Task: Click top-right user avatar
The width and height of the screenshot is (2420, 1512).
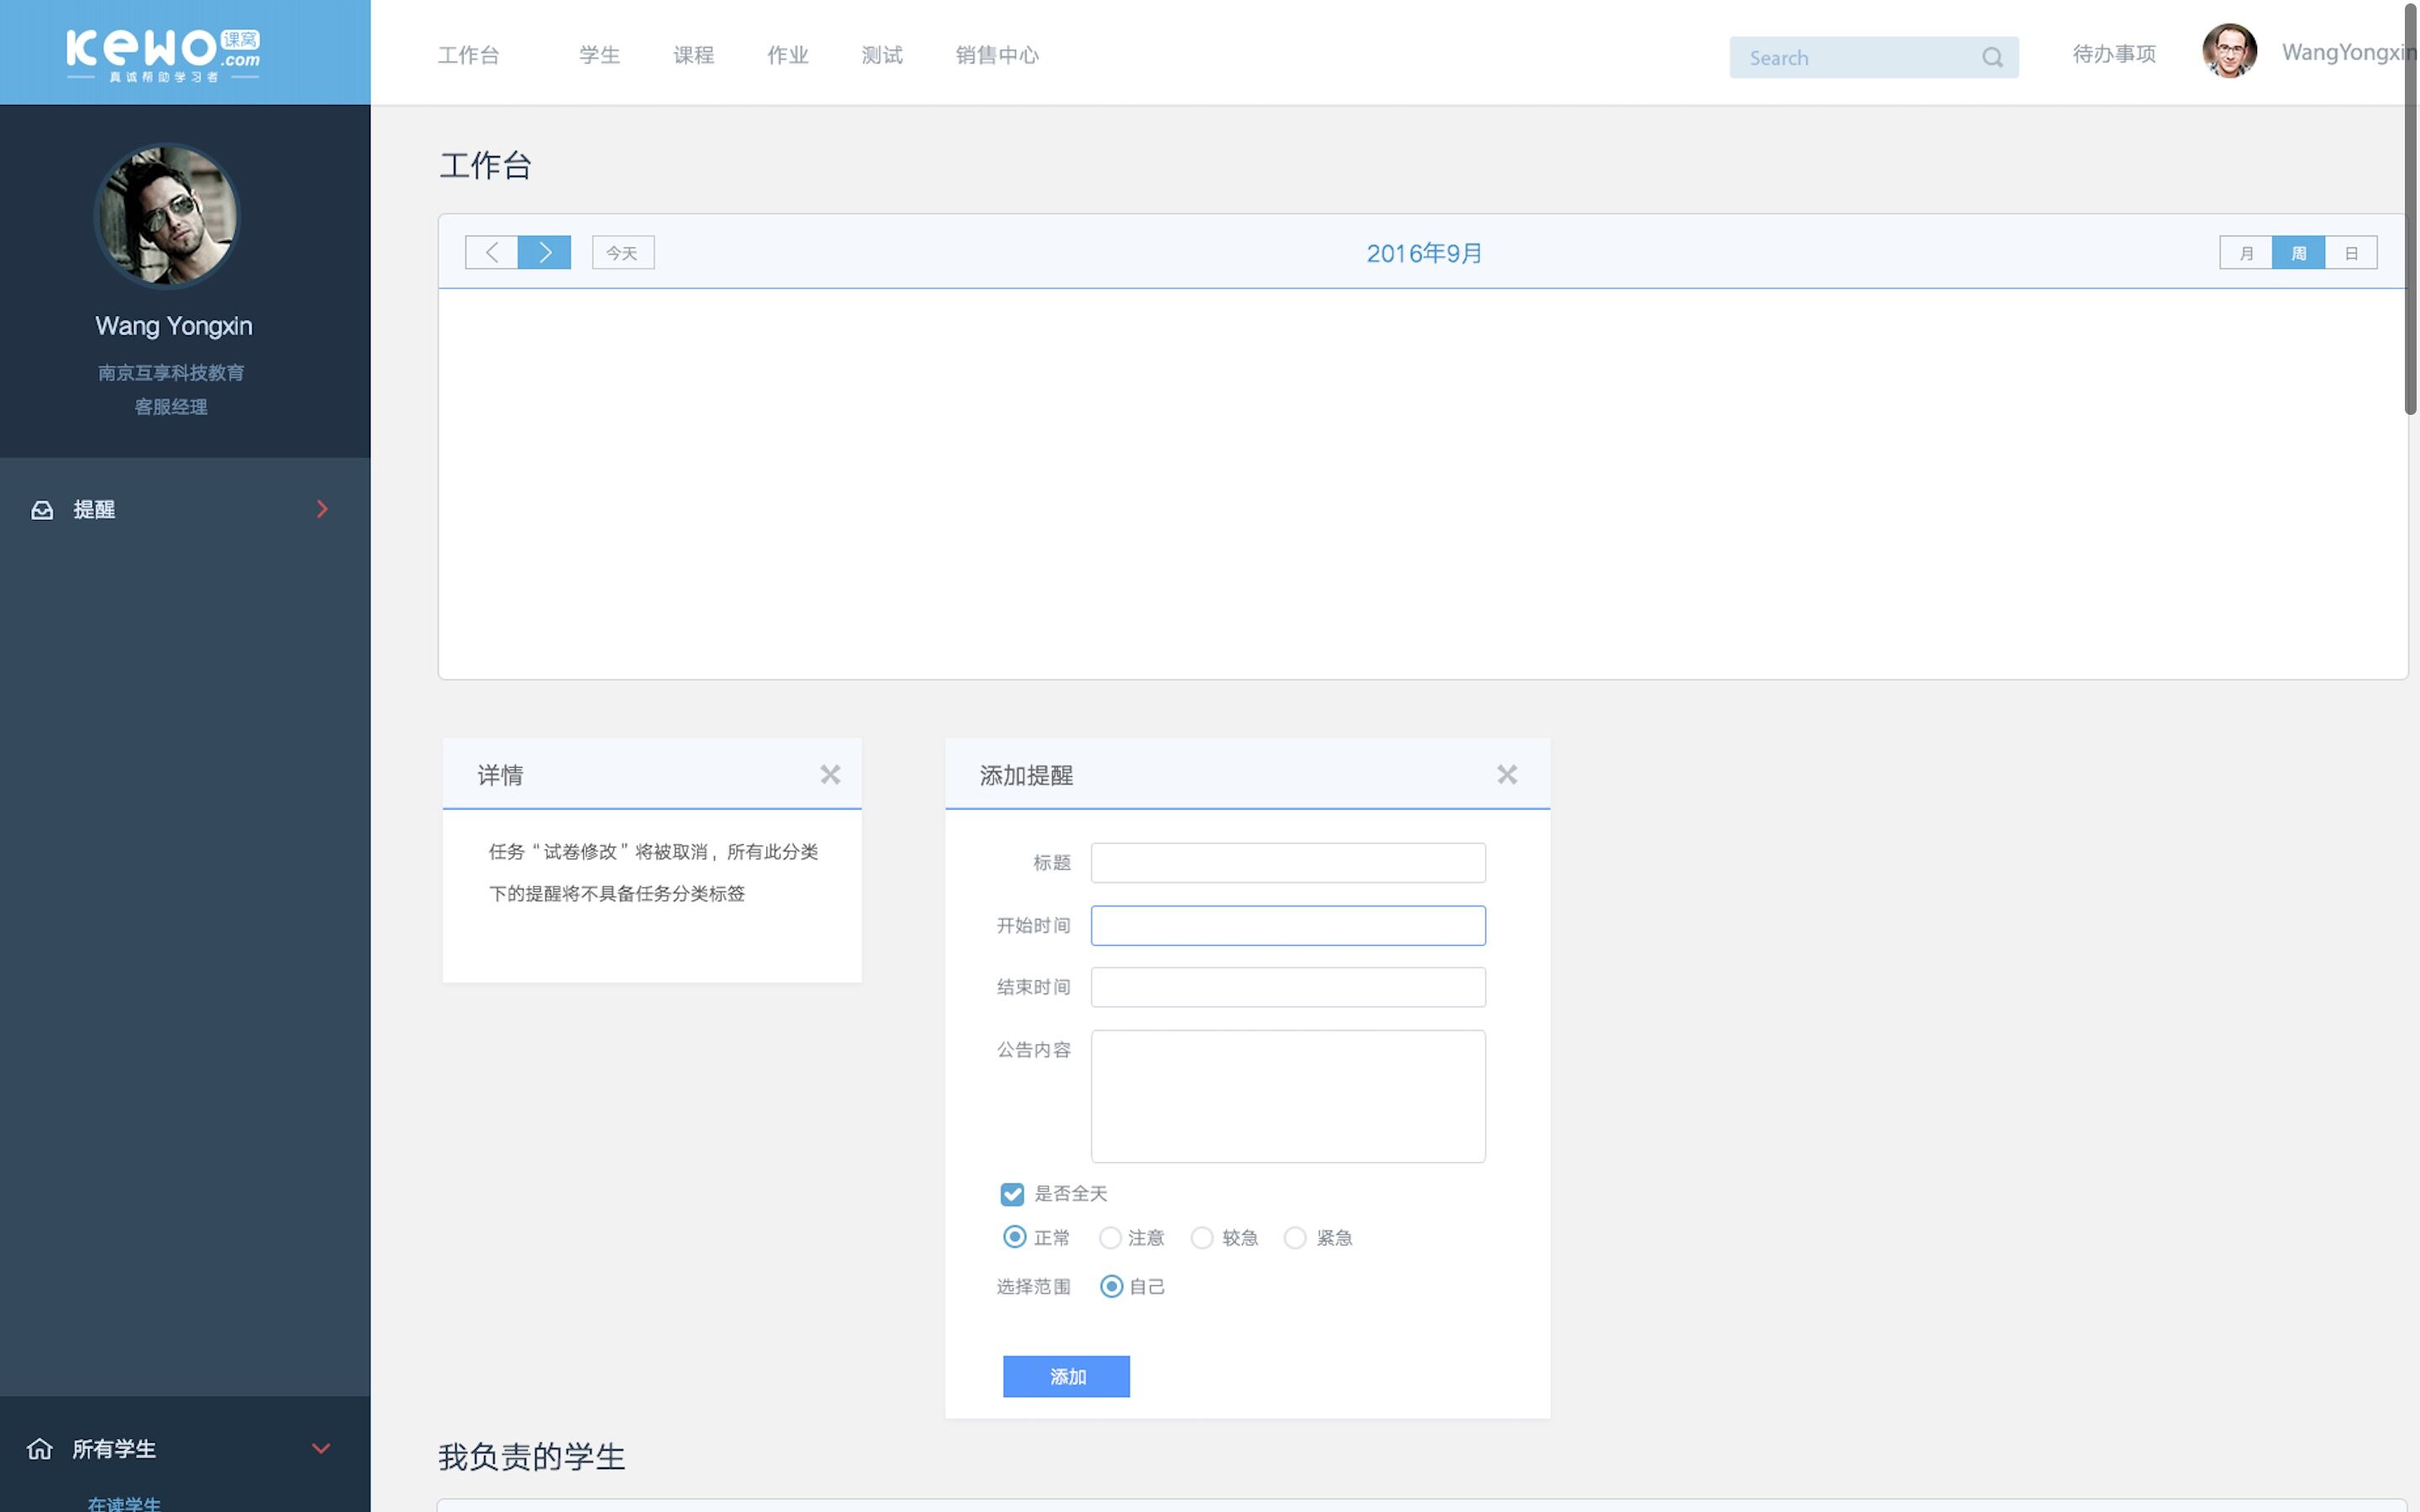Action: (x=2229, y=51)
